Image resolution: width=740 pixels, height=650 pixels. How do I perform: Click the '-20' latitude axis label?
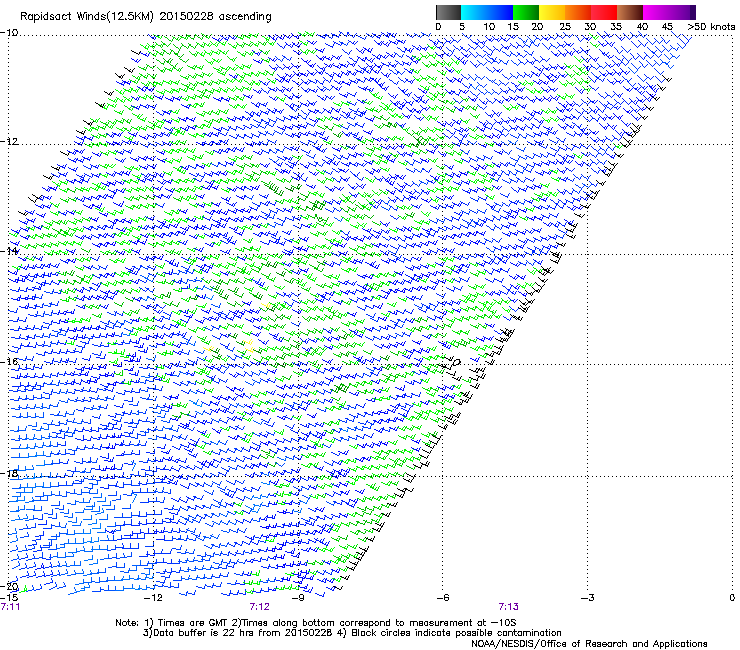tap(9, 587)
